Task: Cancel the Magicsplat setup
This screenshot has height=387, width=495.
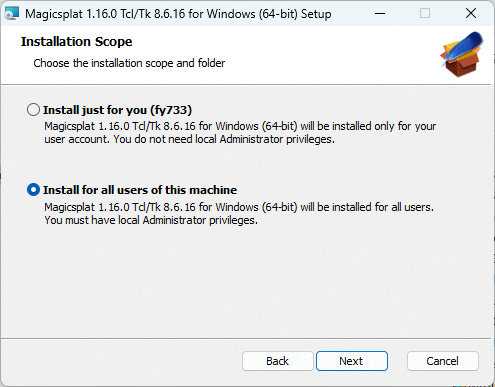Action: pyautogui.click(x=443, y=361)
